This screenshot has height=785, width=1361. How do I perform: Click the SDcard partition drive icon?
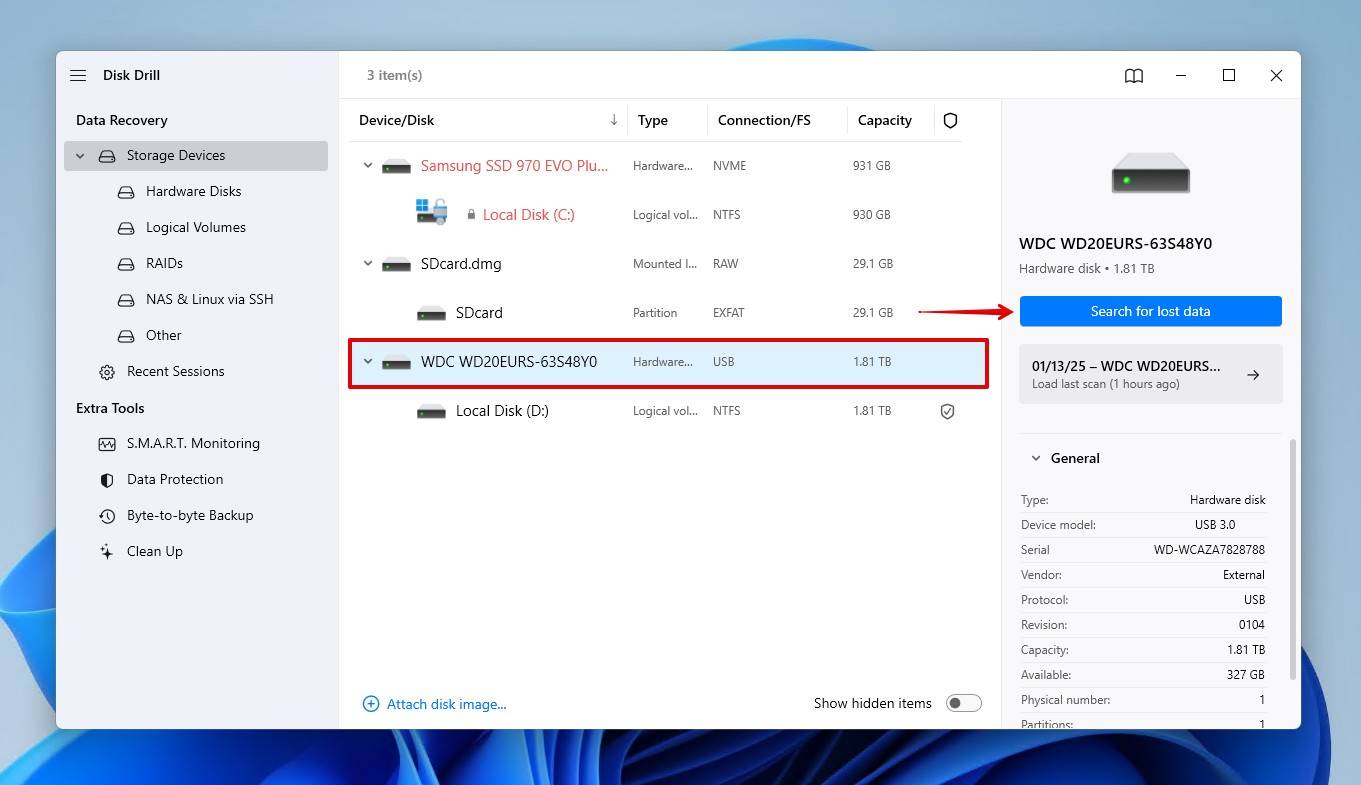point(431,314)
